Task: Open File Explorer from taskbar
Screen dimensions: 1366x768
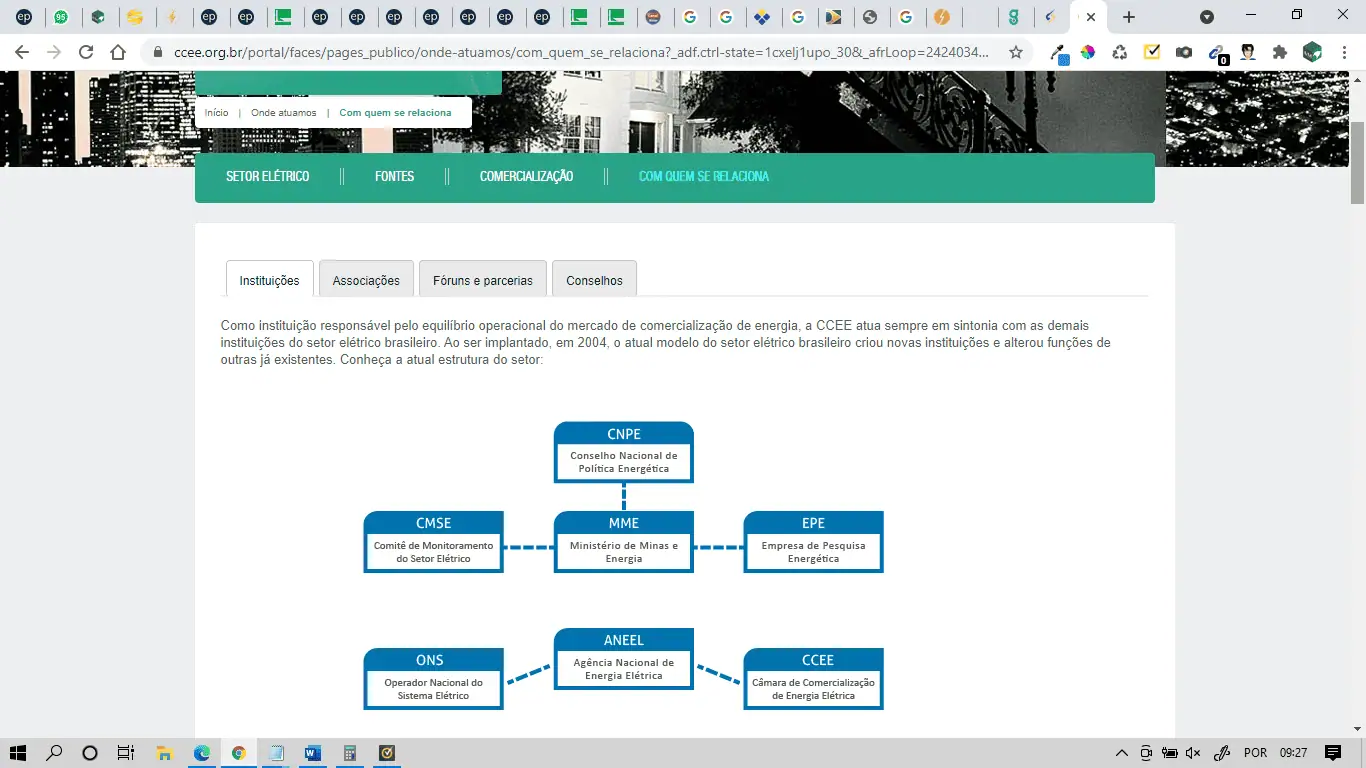Action: (x=165, y=753)
